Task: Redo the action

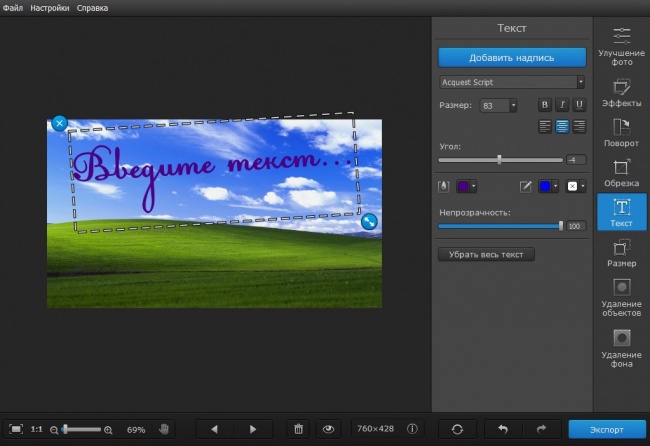Action: coord(541,429)
